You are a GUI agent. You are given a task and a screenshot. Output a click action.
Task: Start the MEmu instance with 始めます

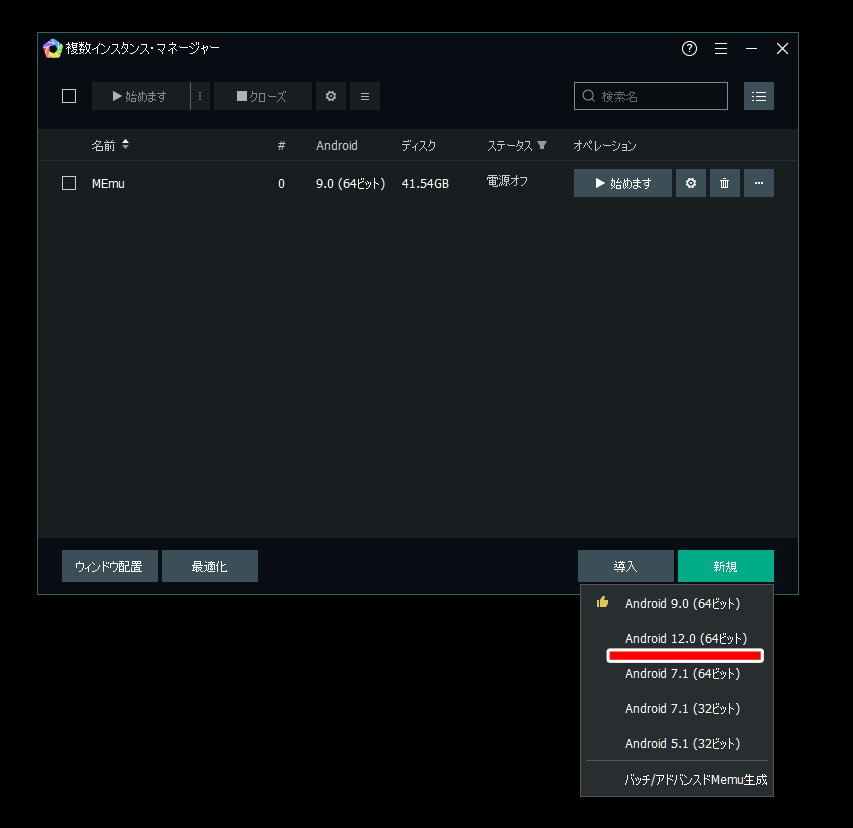point(622,183)
